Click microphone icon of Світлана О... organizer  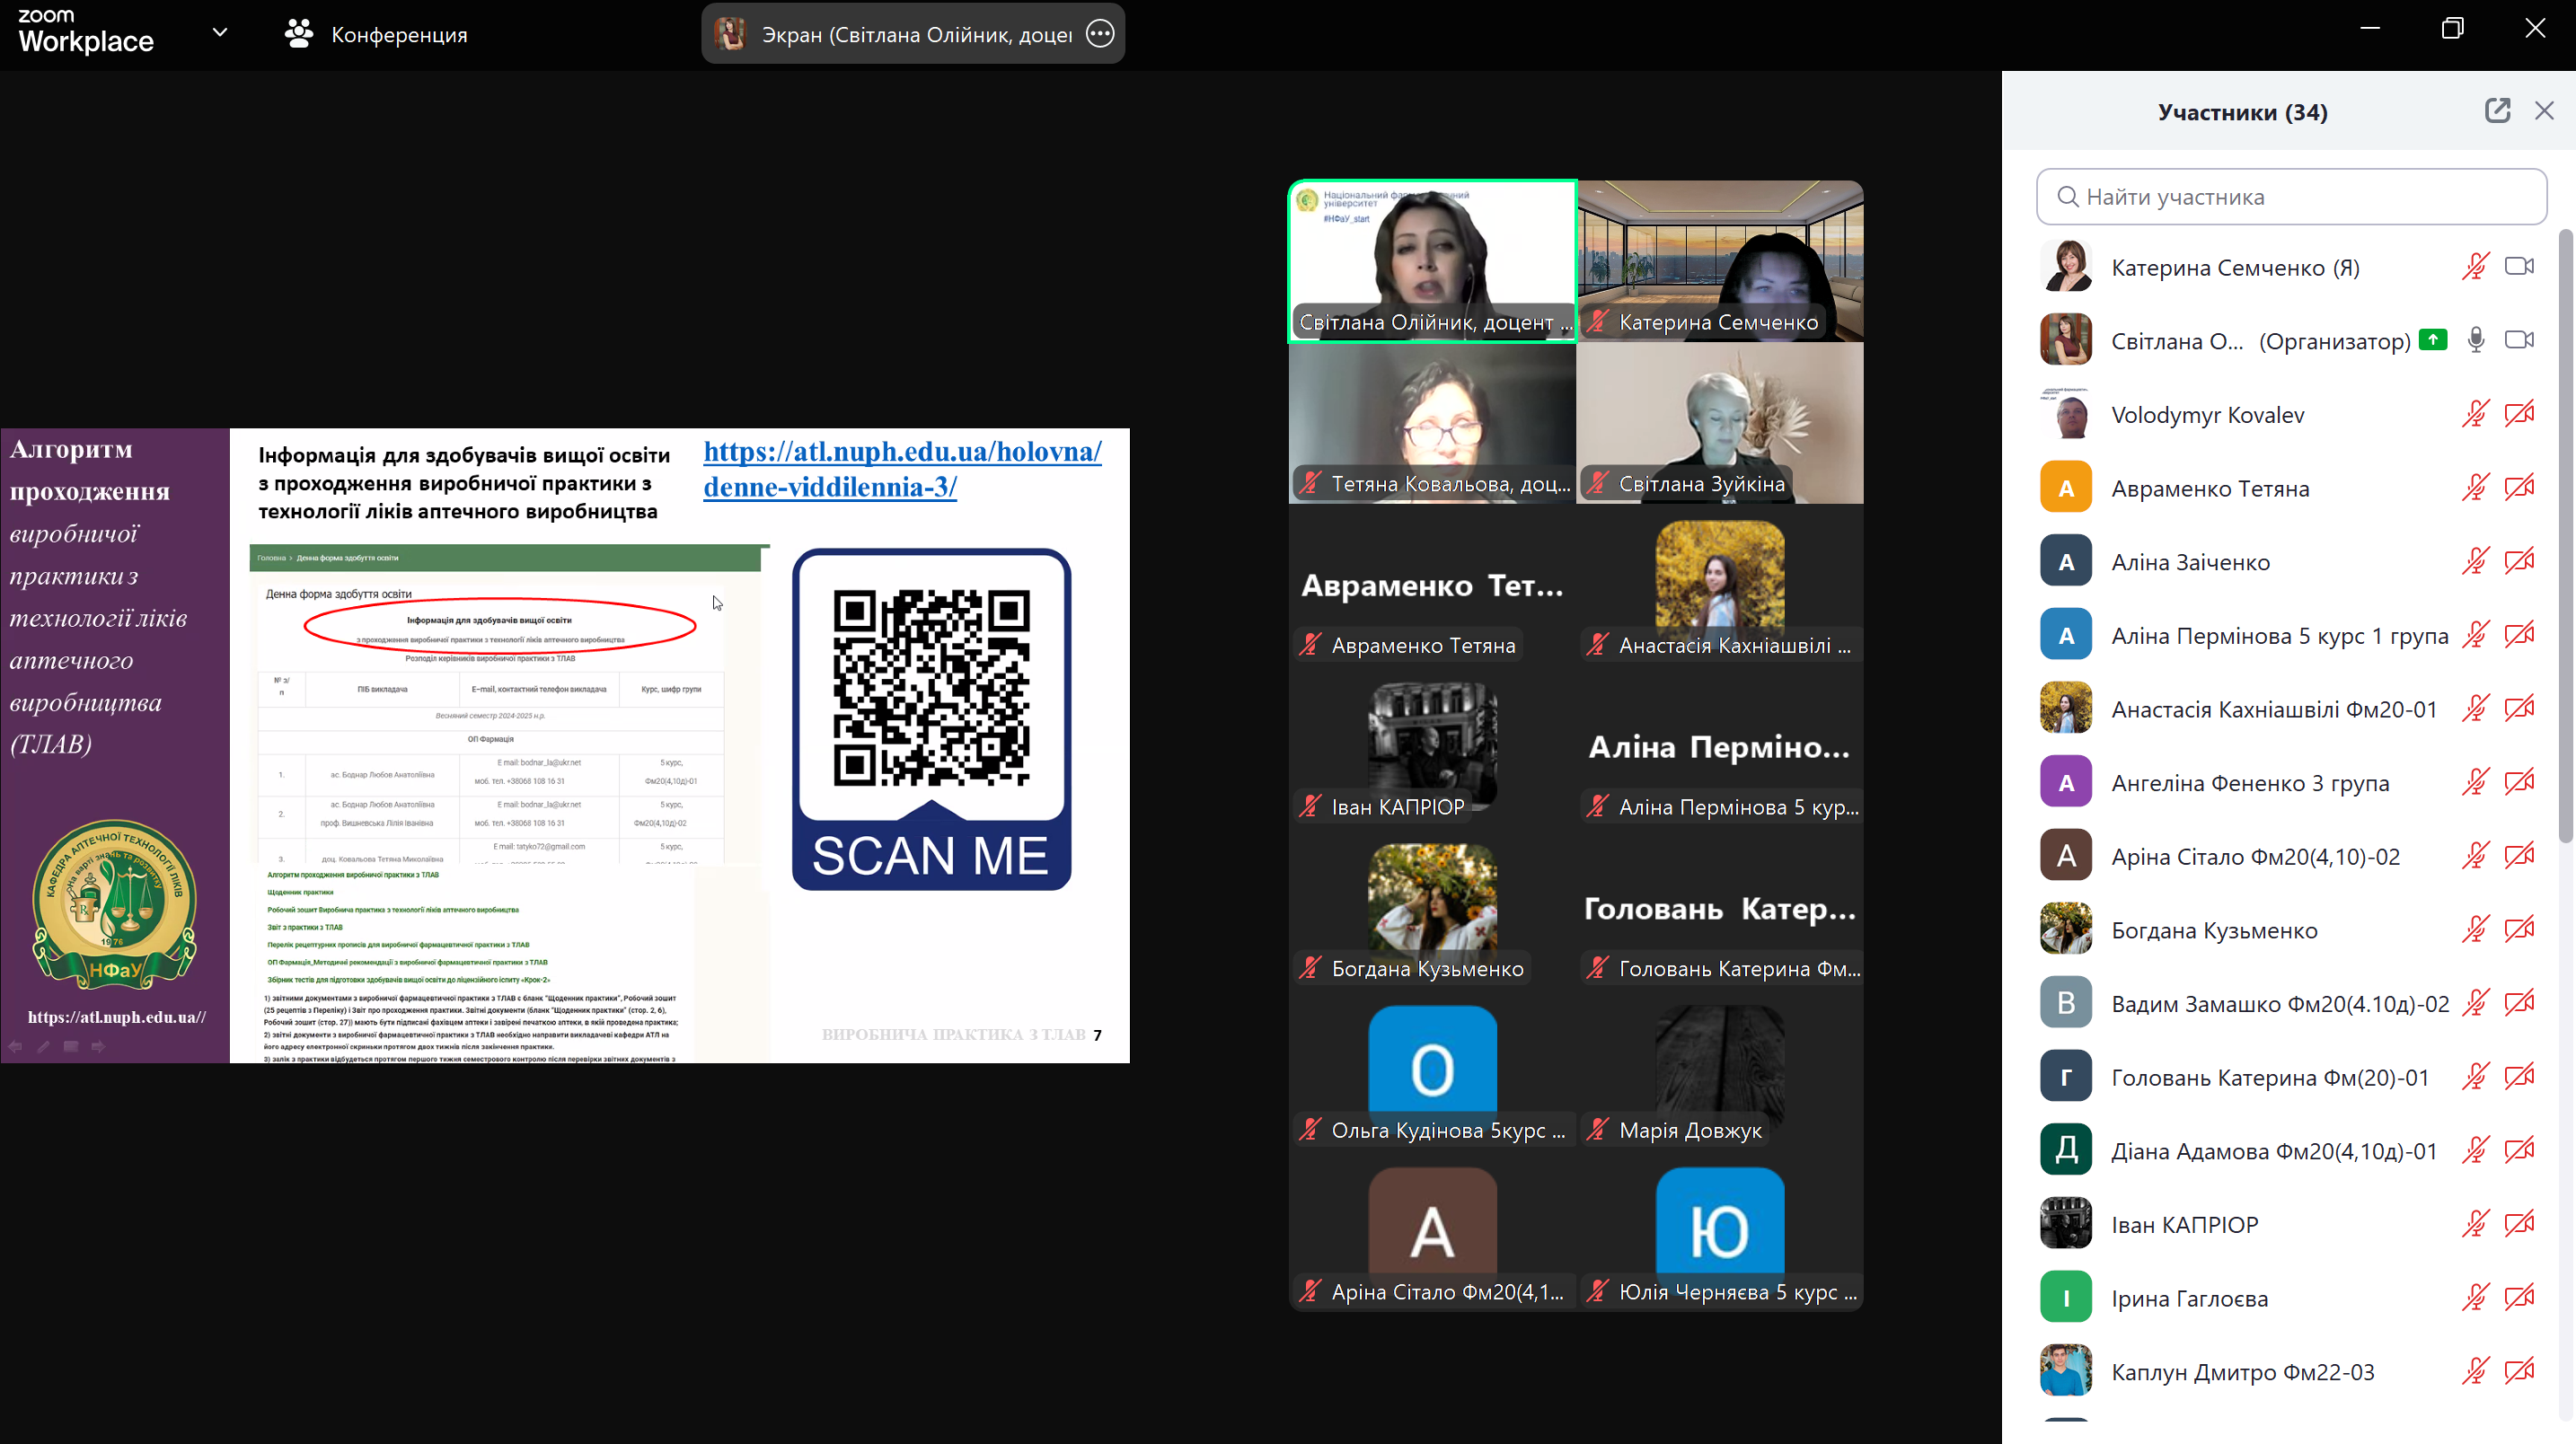(2475, 340)
